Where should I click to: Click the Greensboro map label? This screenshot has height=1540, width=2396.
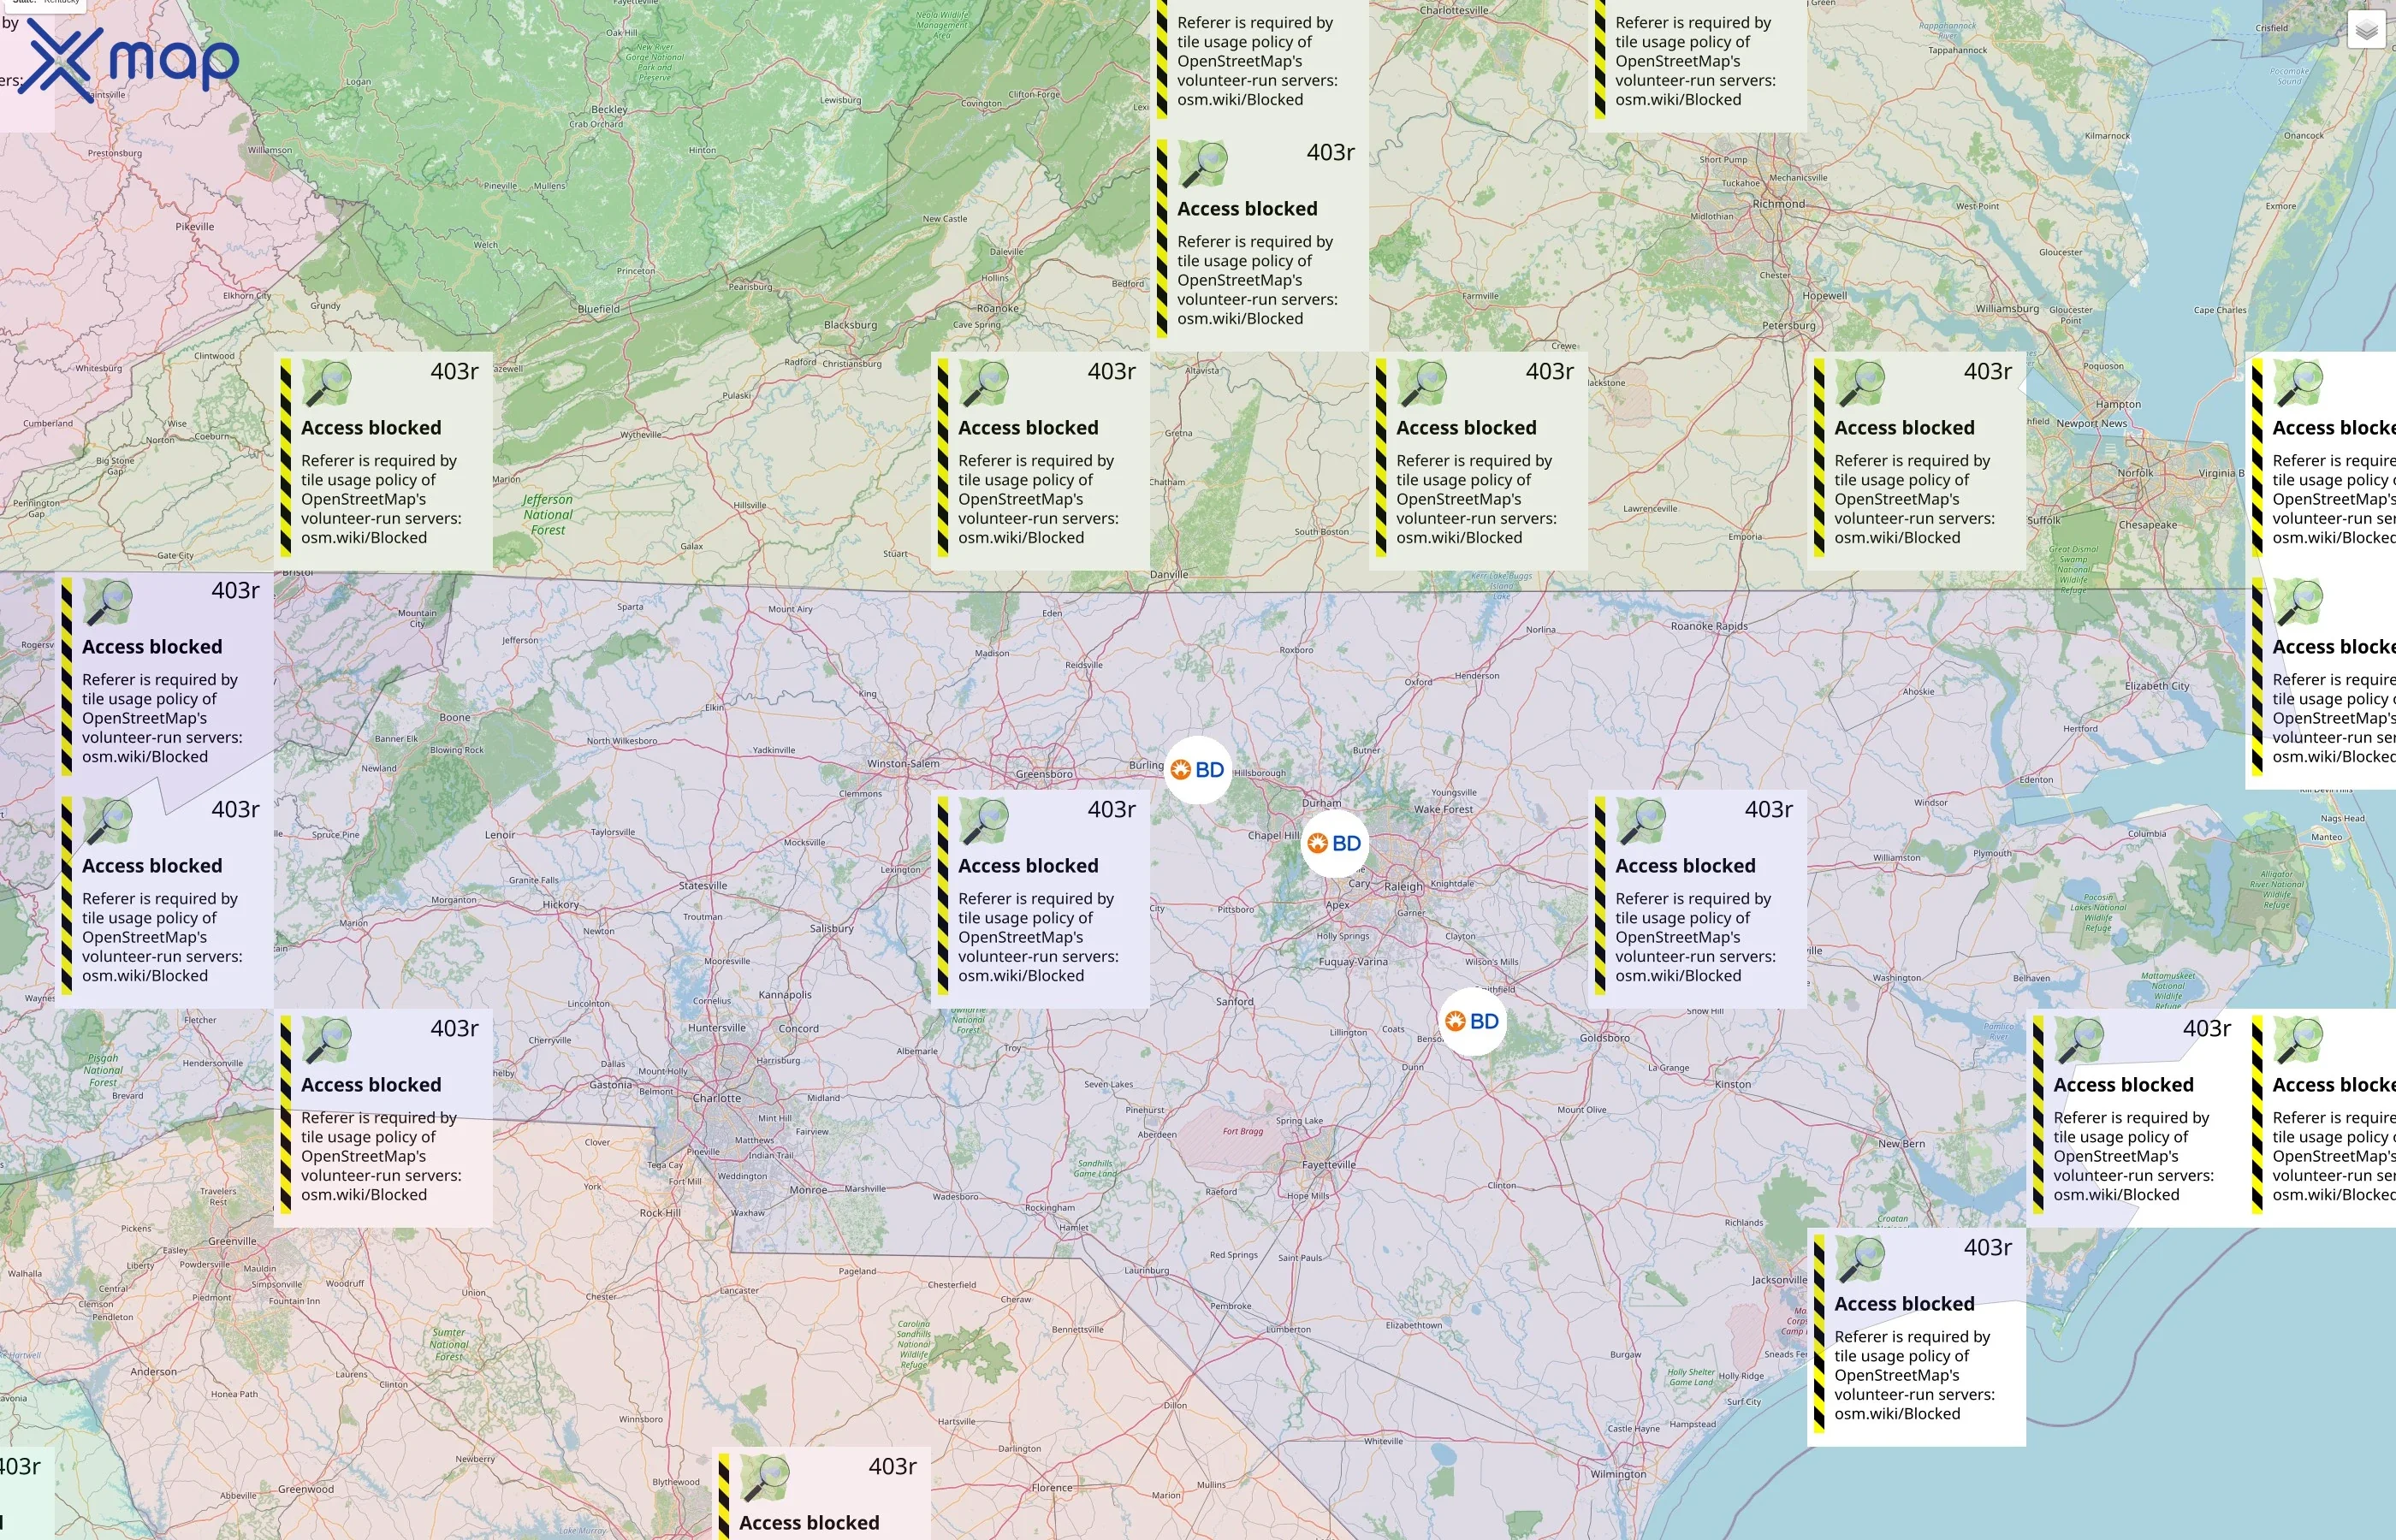pyautogui.click(x=1044, y=774)
